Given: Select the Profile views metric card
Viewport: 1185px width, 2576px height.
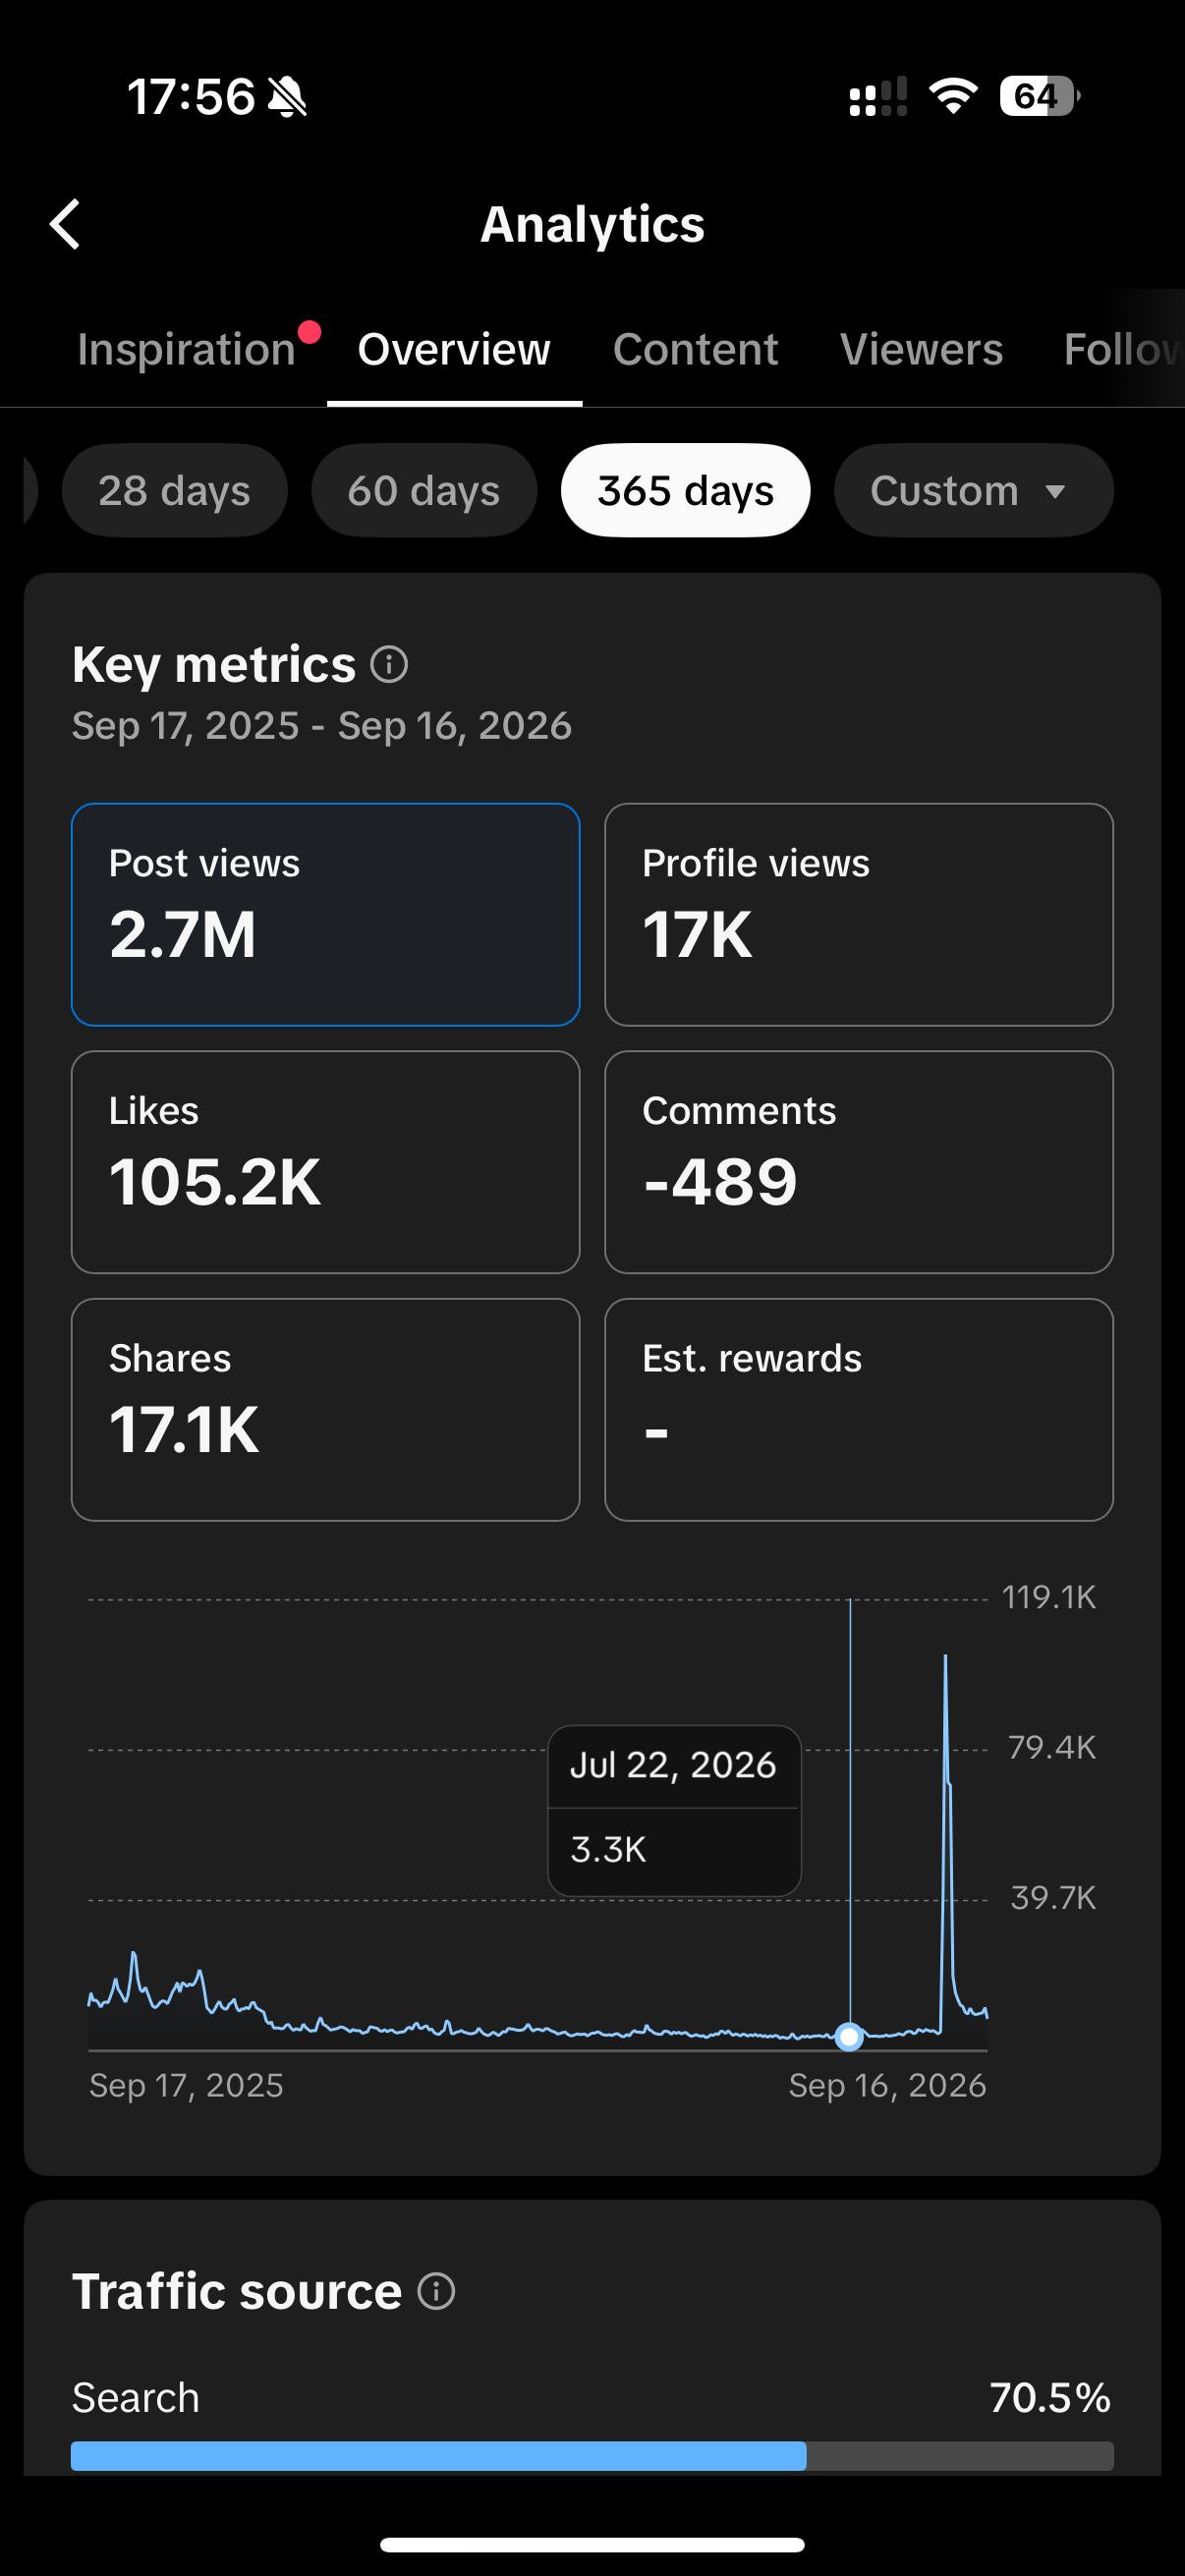Looking at the screenshot, I should click(859, 915).
